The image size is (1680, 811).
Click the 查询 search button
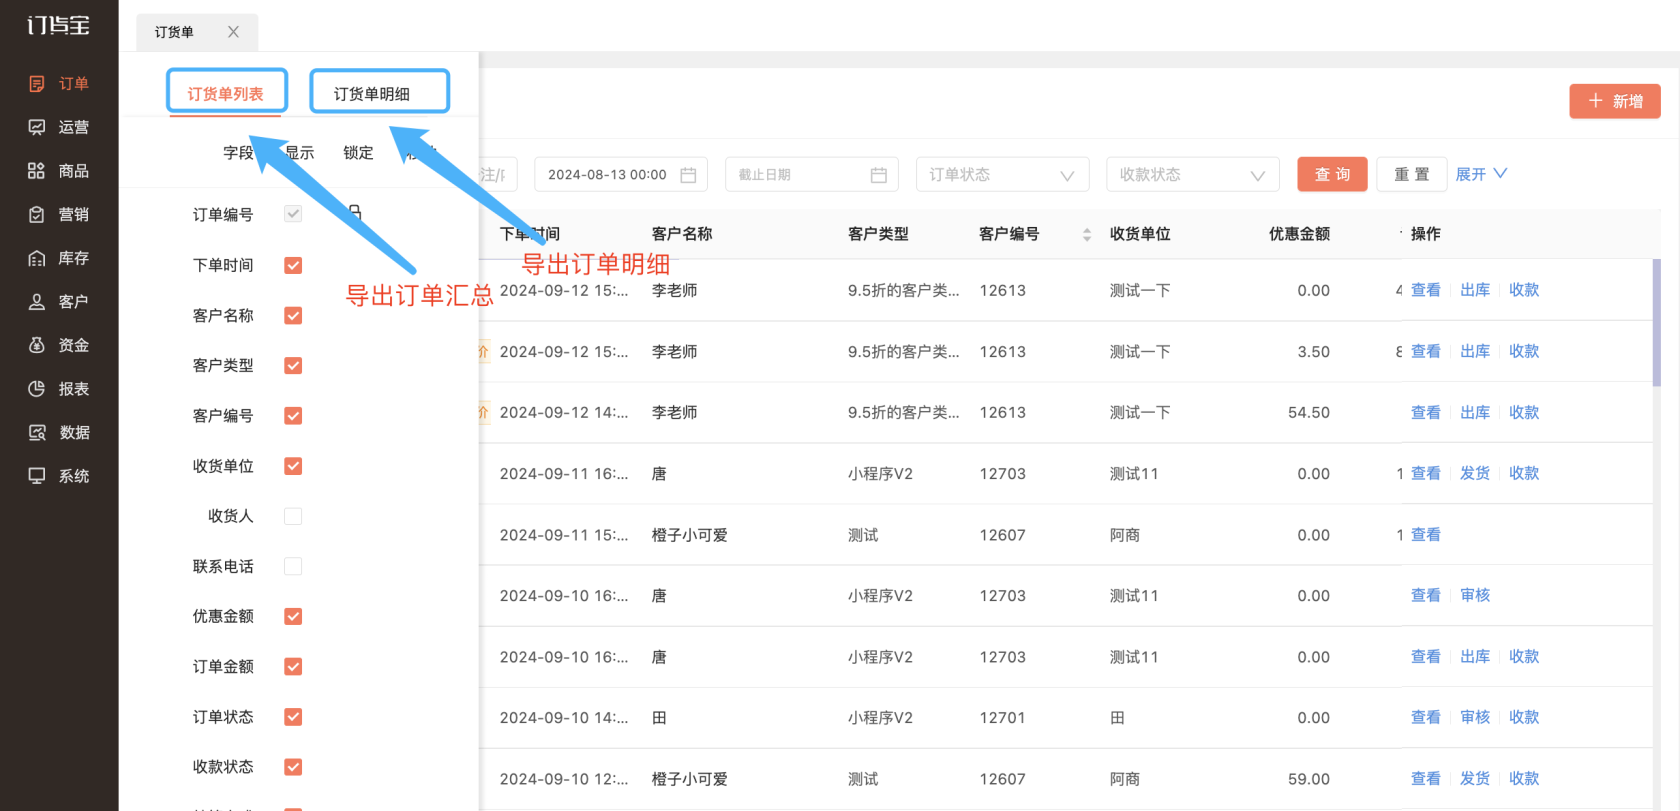1332,175
